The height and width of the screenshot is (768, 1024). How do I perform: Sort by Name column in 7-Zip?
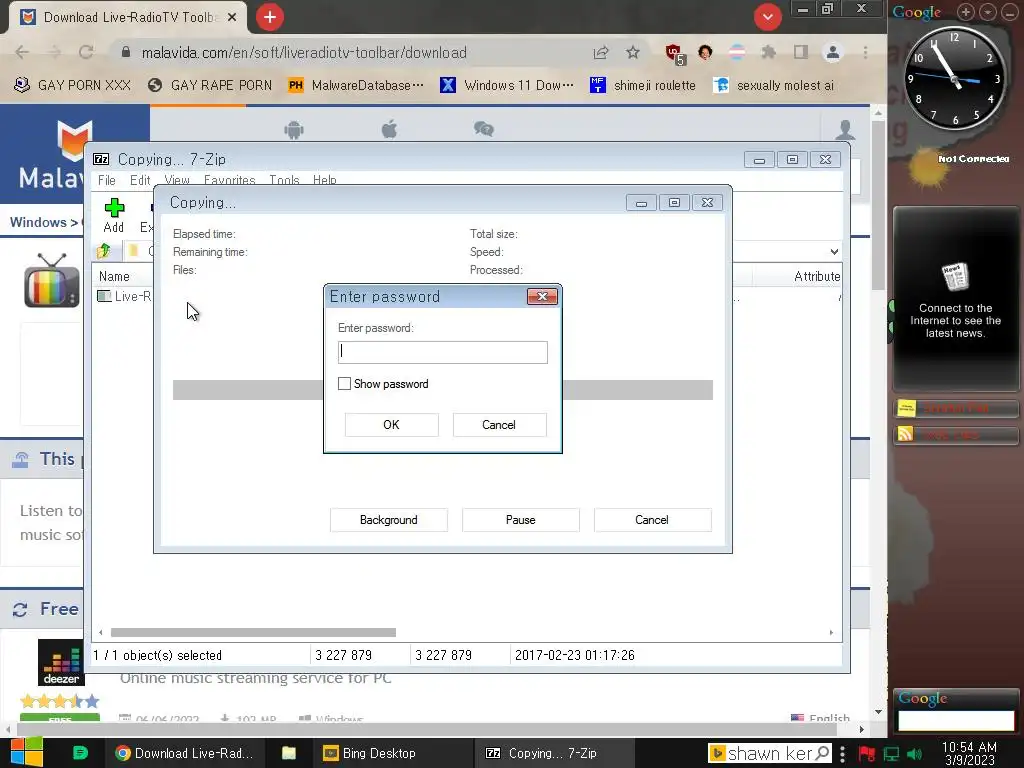[114, 276]
